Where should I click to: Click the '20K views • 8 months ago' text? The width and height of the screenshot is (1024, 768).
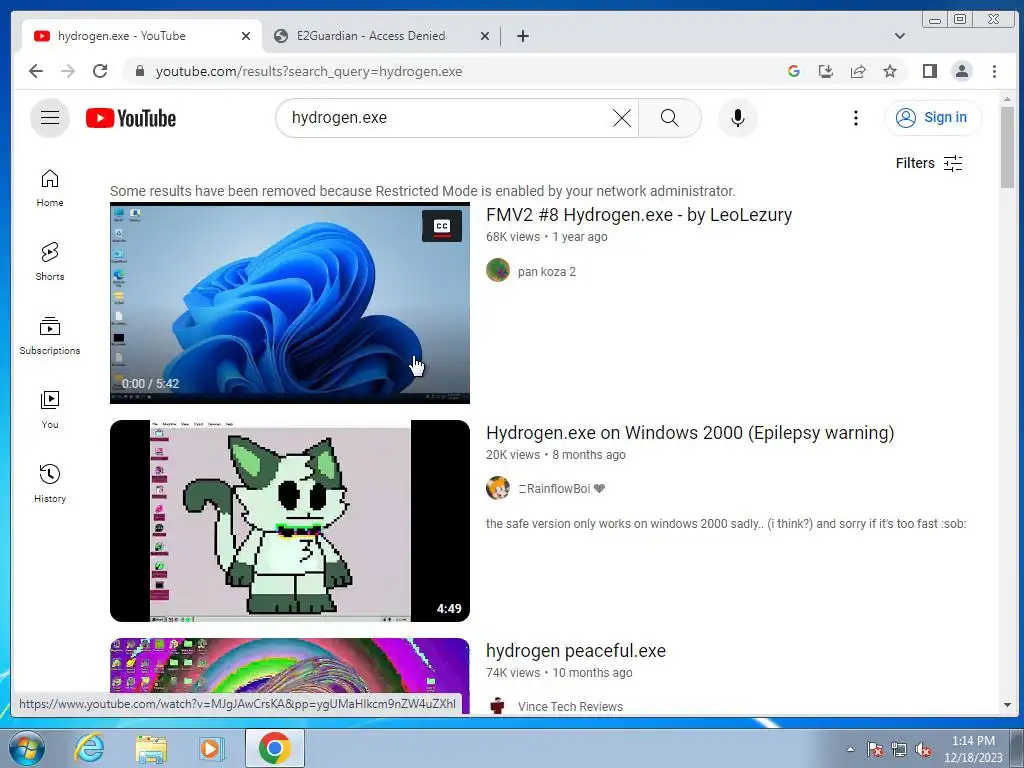(x=556, y=455)
